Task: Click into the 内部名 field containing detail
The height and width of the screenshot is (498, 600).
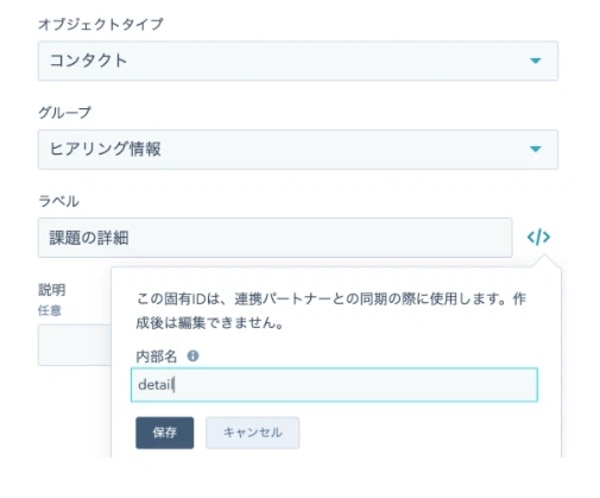Action: click(334, 385)
